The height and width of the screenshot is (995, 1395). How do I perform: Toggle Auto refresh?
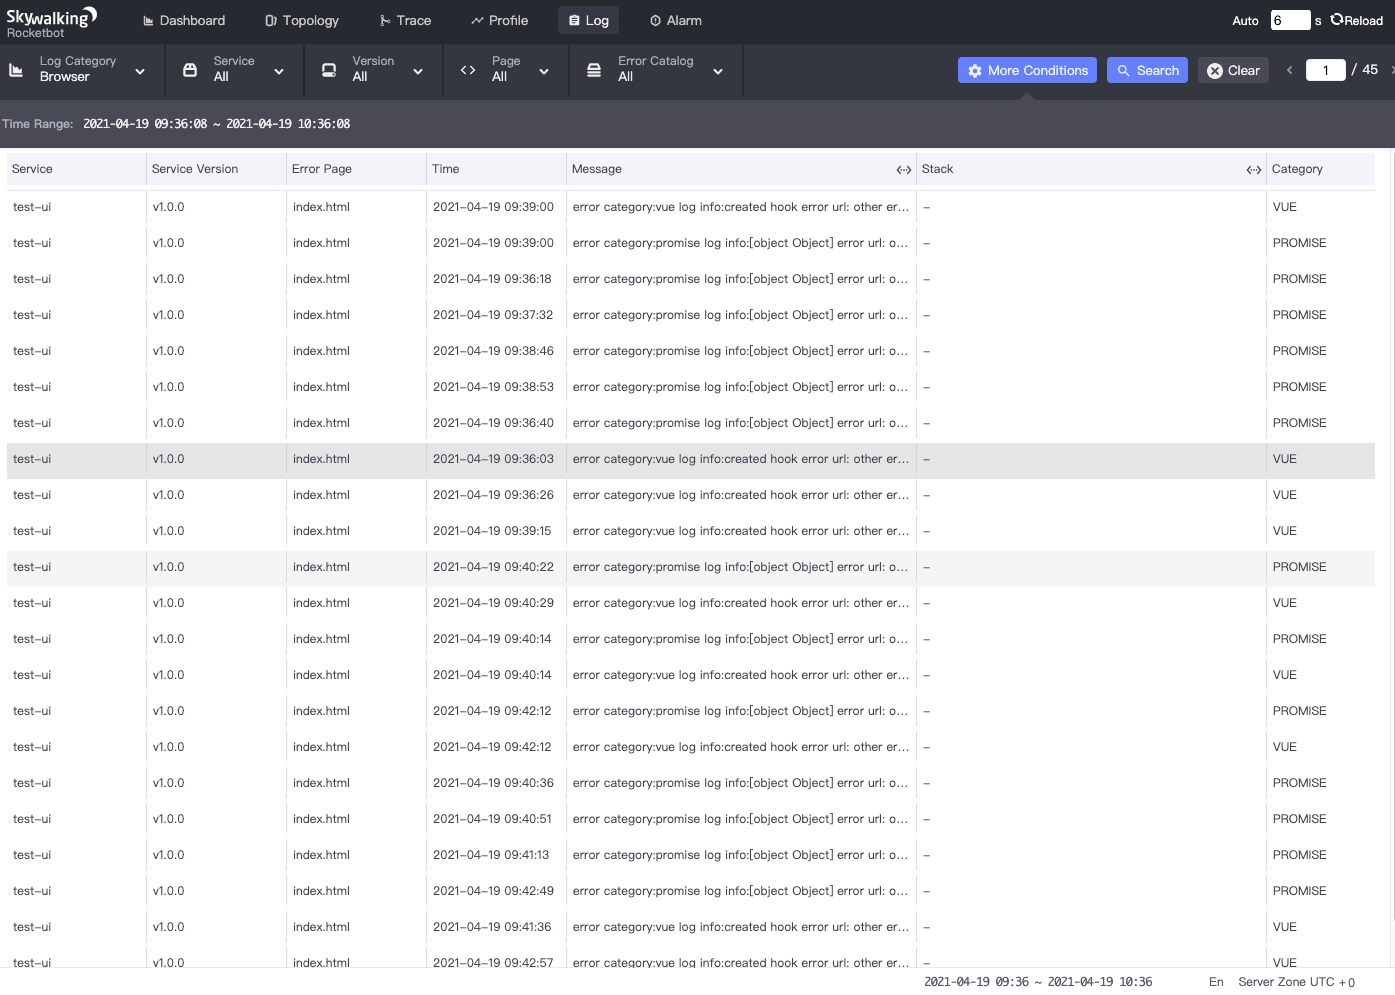[x=1245, y=20]
